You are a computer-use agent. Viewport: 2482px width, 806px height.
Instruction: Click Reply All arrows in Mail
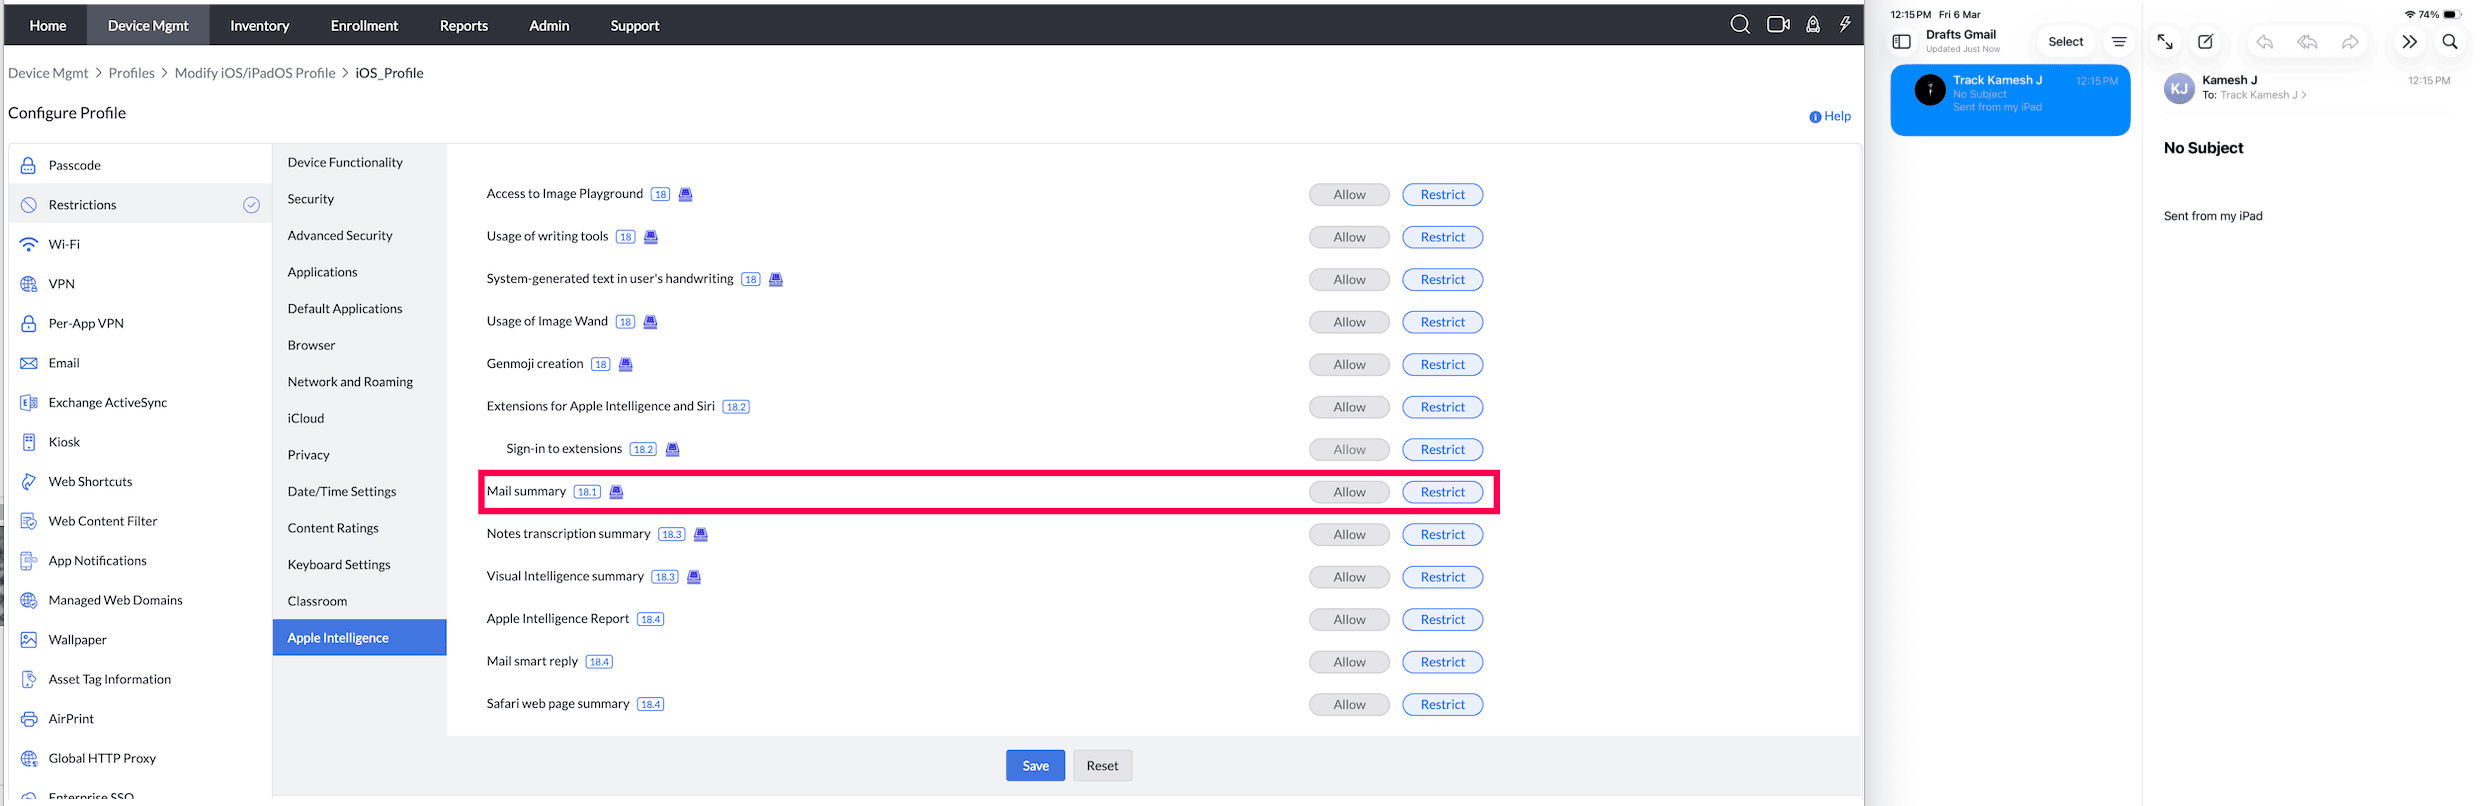tap(2308, 42)
